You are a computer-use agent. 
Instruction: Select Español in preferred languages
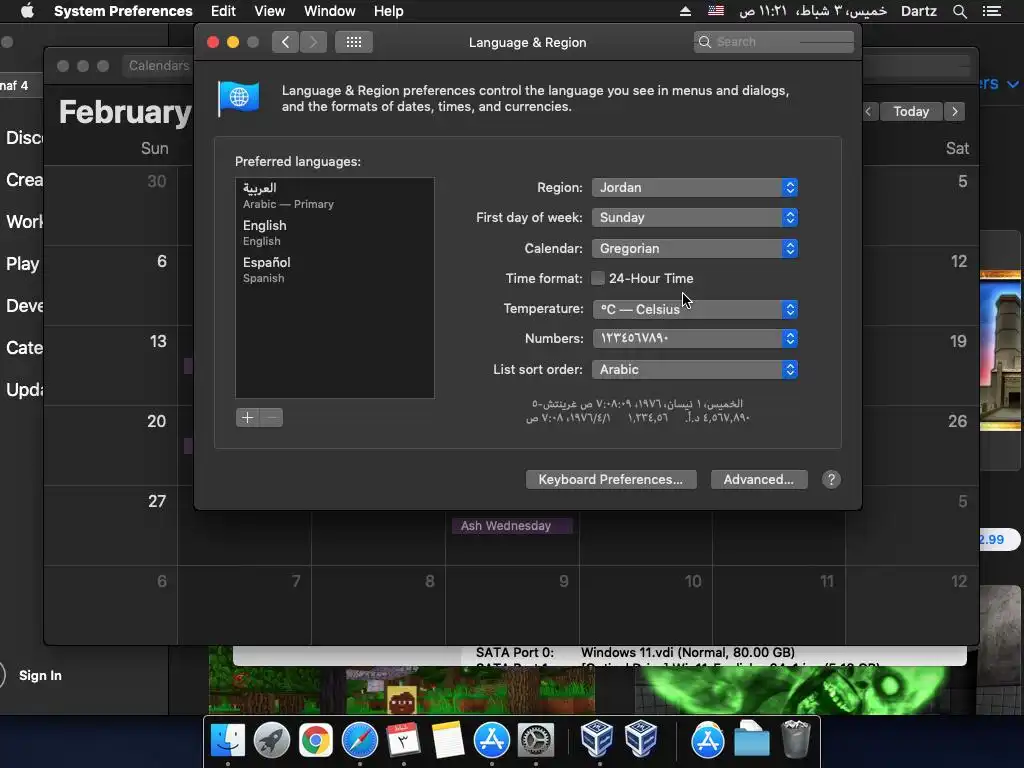pyautogui.click(x=334, y=269)
